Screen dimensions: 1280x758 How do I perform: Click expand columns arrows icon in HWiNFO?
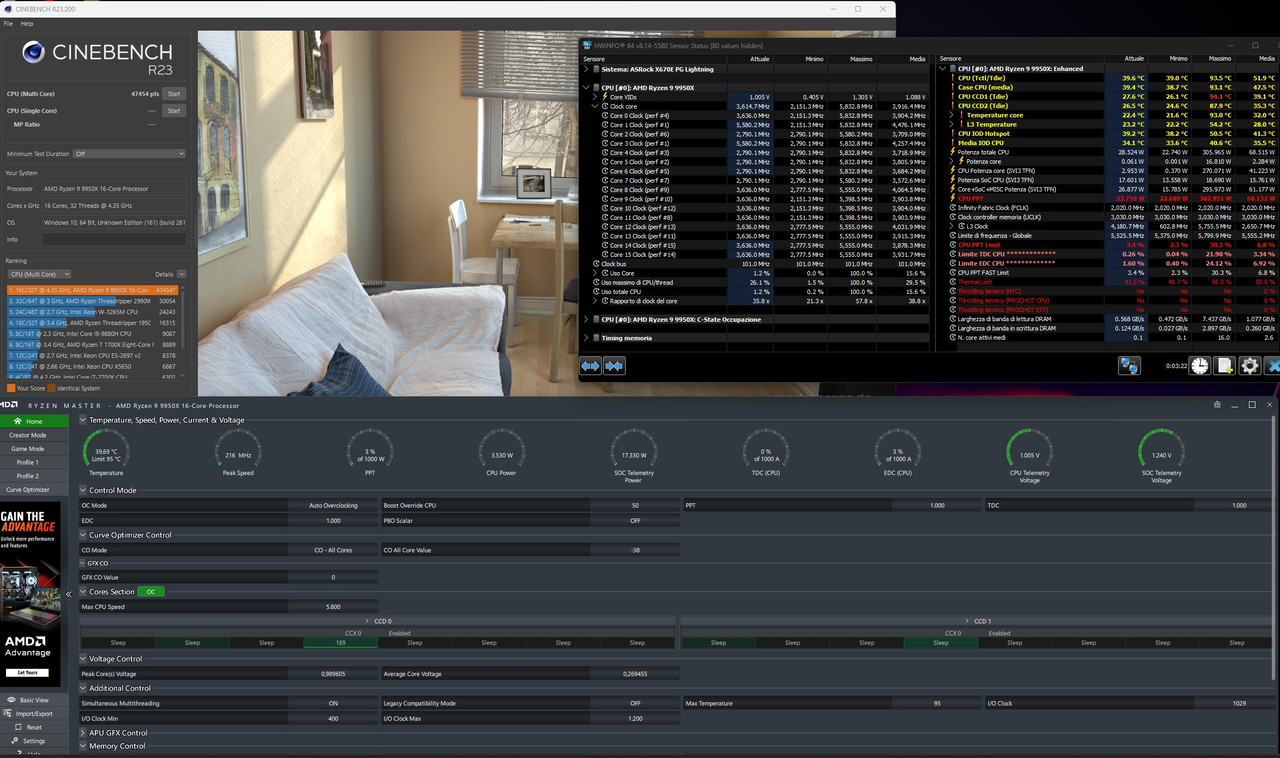(x=590, y=366)
